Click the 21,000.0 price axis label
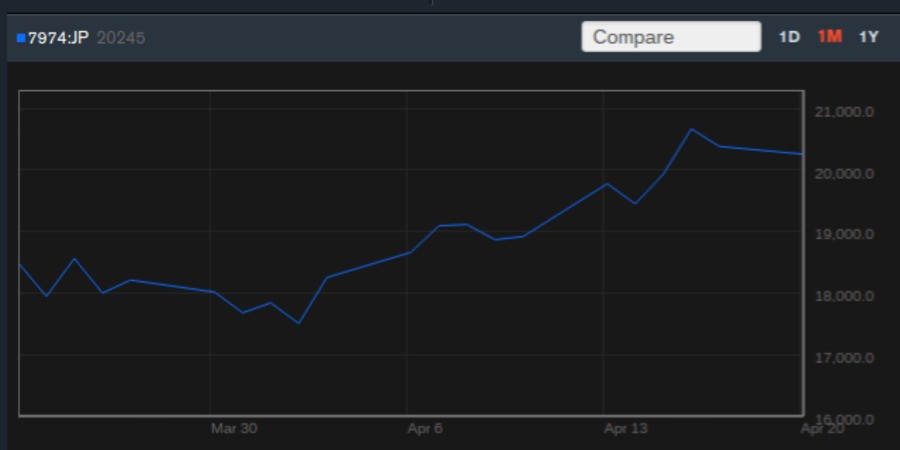The height and width of the screenshot is (450, 900). (x=845, y=112)
